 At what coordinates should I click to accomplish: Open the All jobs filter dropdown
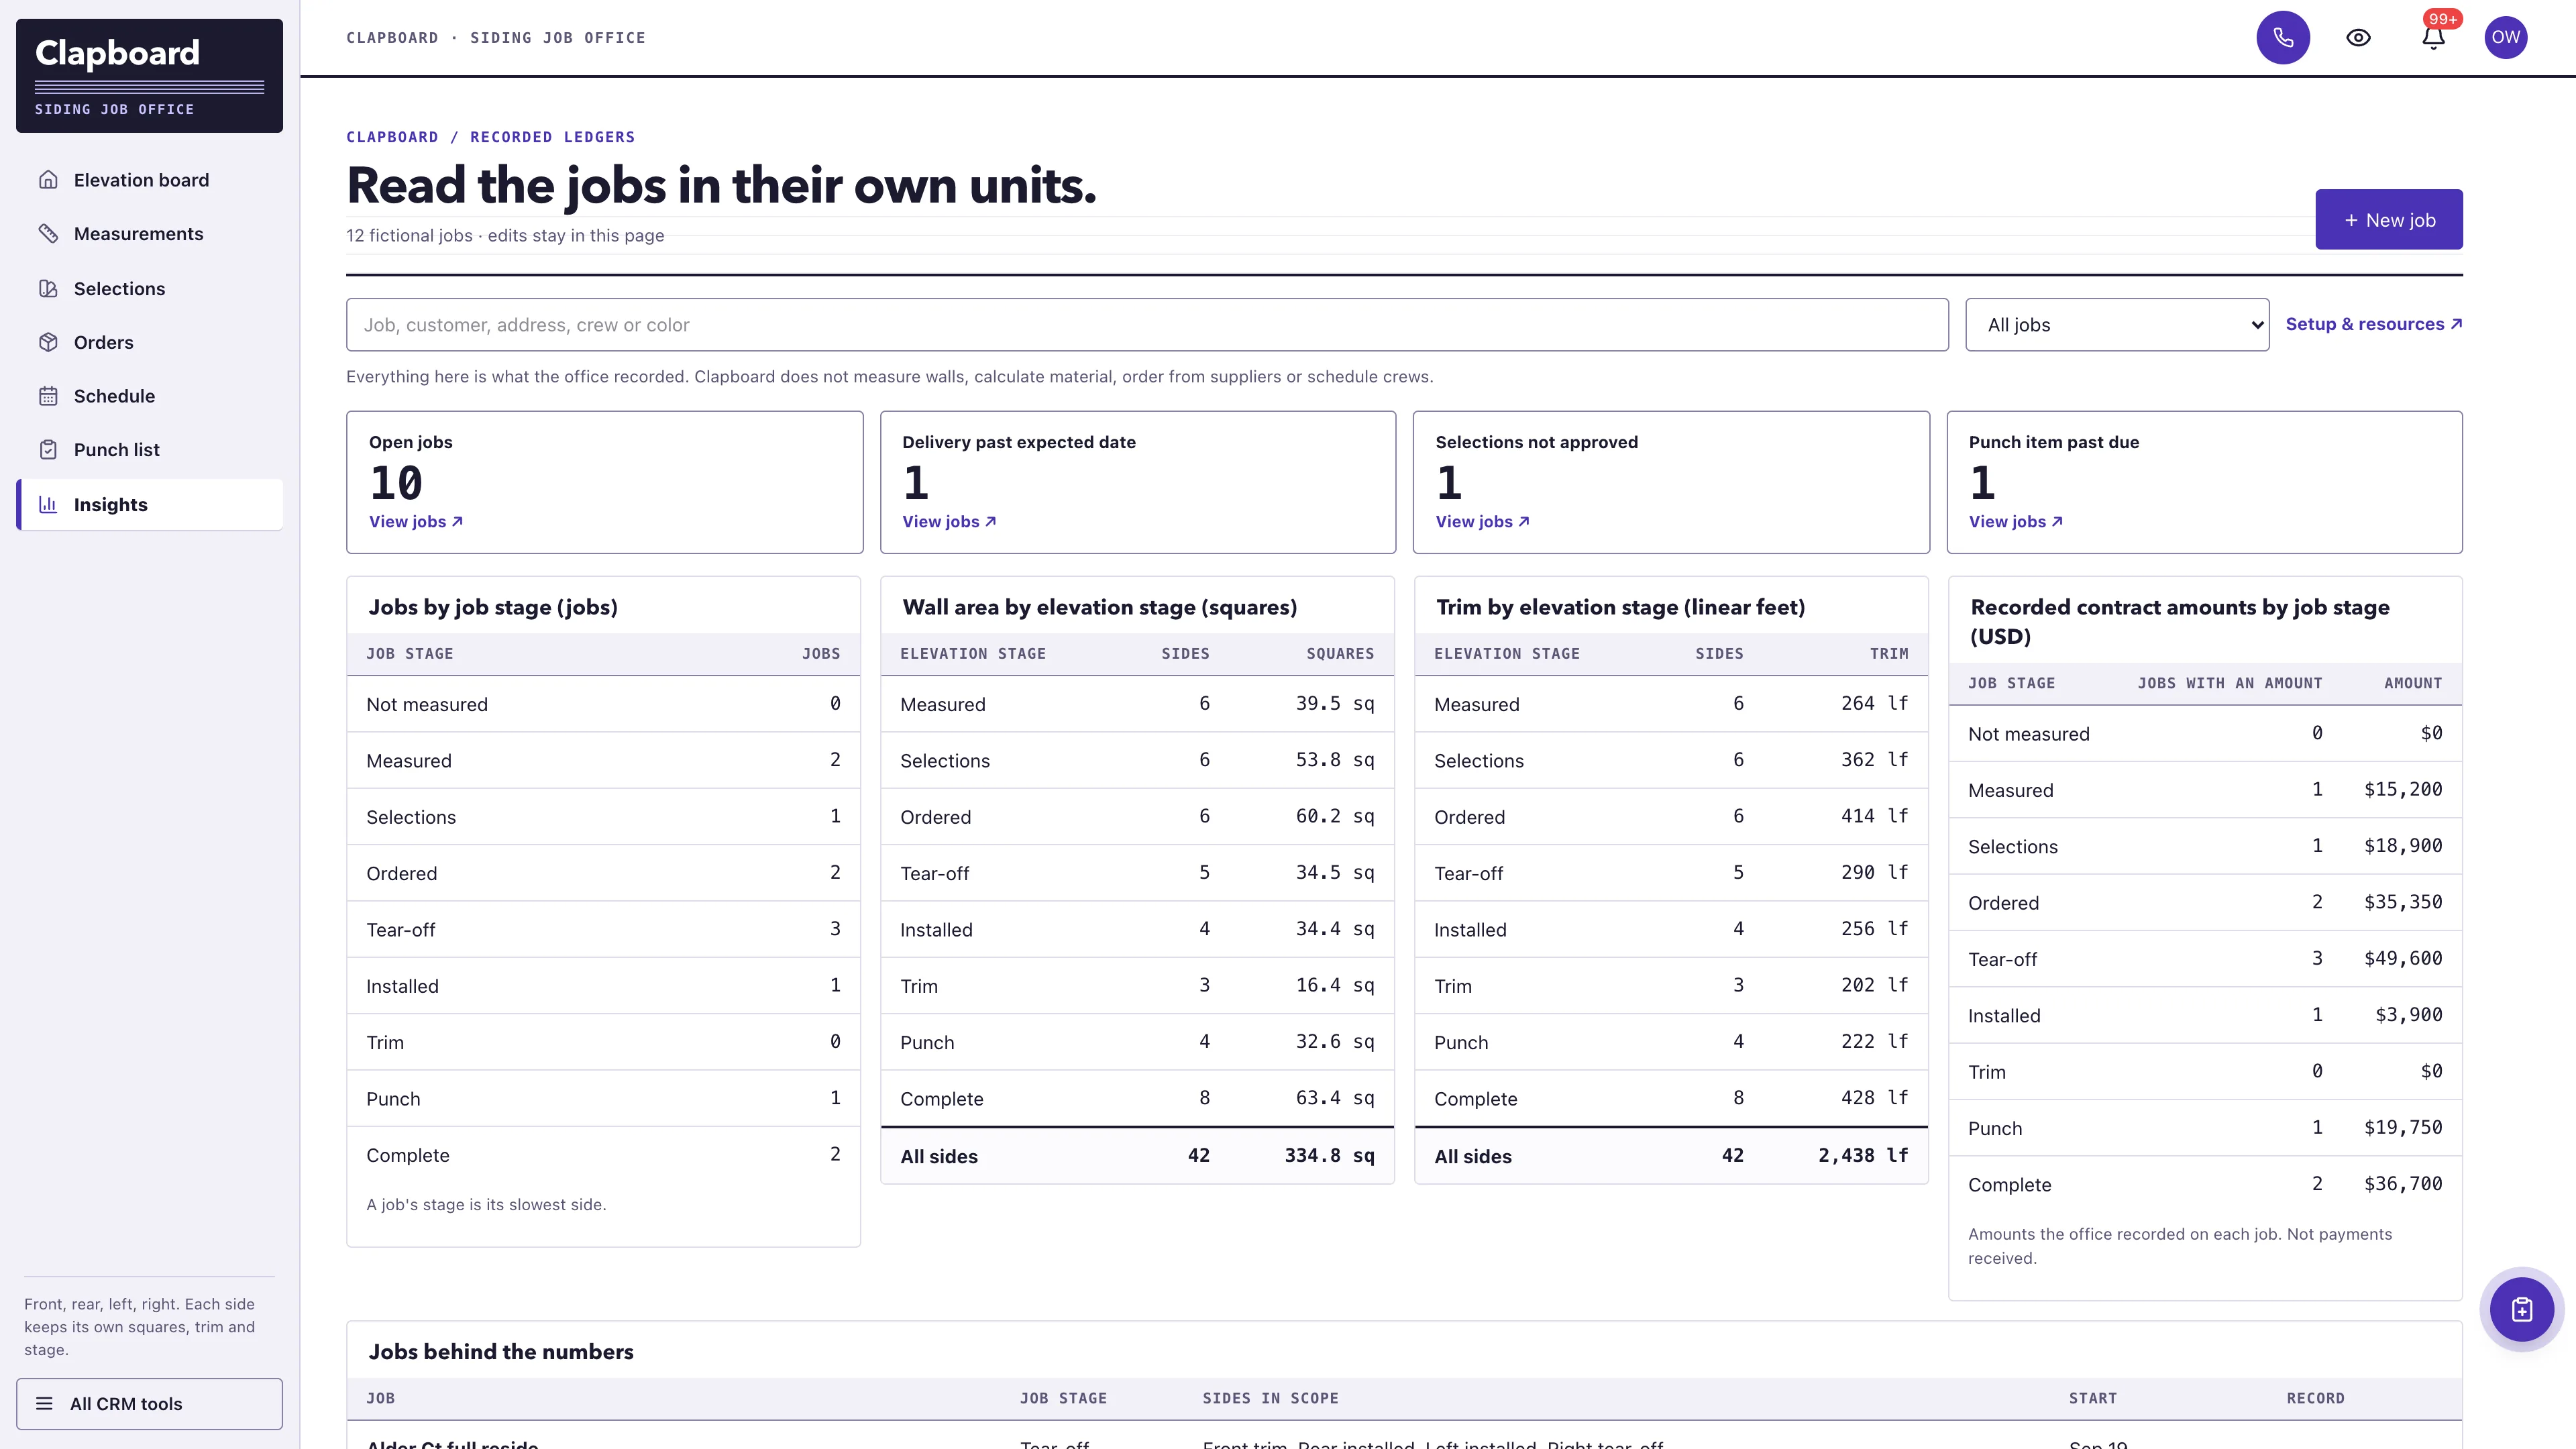coord(2116,324)
